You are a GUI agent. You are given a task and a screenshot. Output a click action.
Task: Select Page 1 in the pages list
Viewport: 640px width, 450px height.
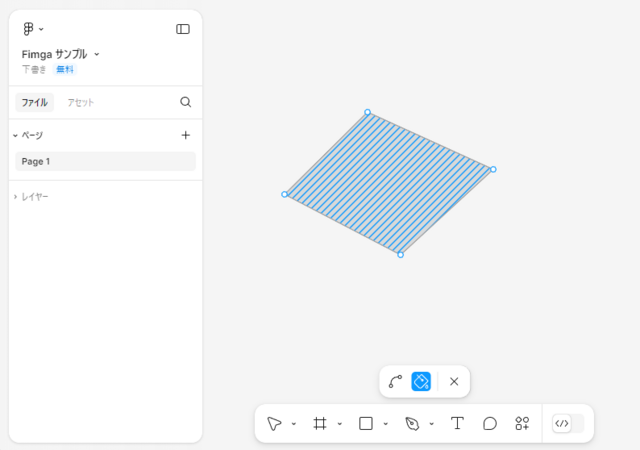pos(105,161)
